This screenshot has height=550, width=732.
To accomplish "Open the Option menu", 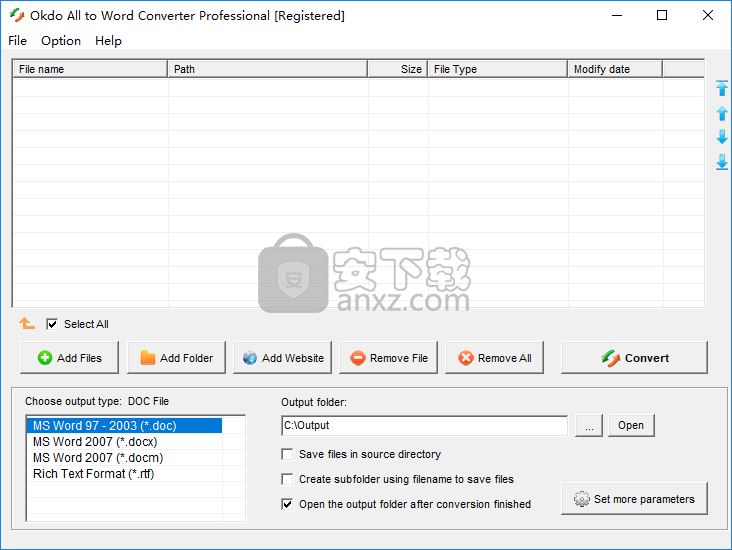I will point(61,41).
